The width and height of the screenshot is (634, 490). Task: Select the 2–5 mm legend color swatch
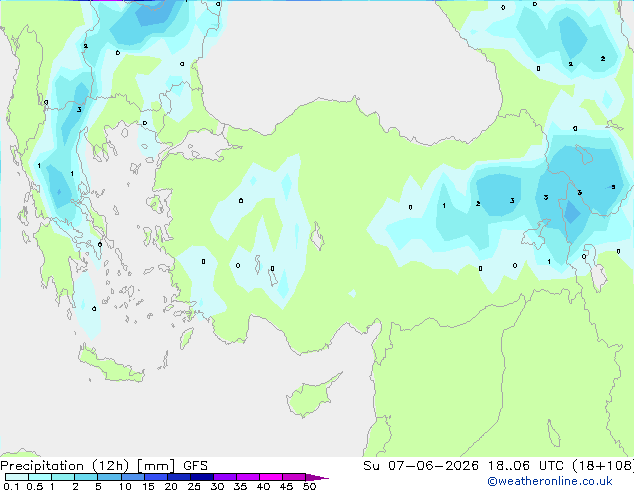(x=86, y=477)
